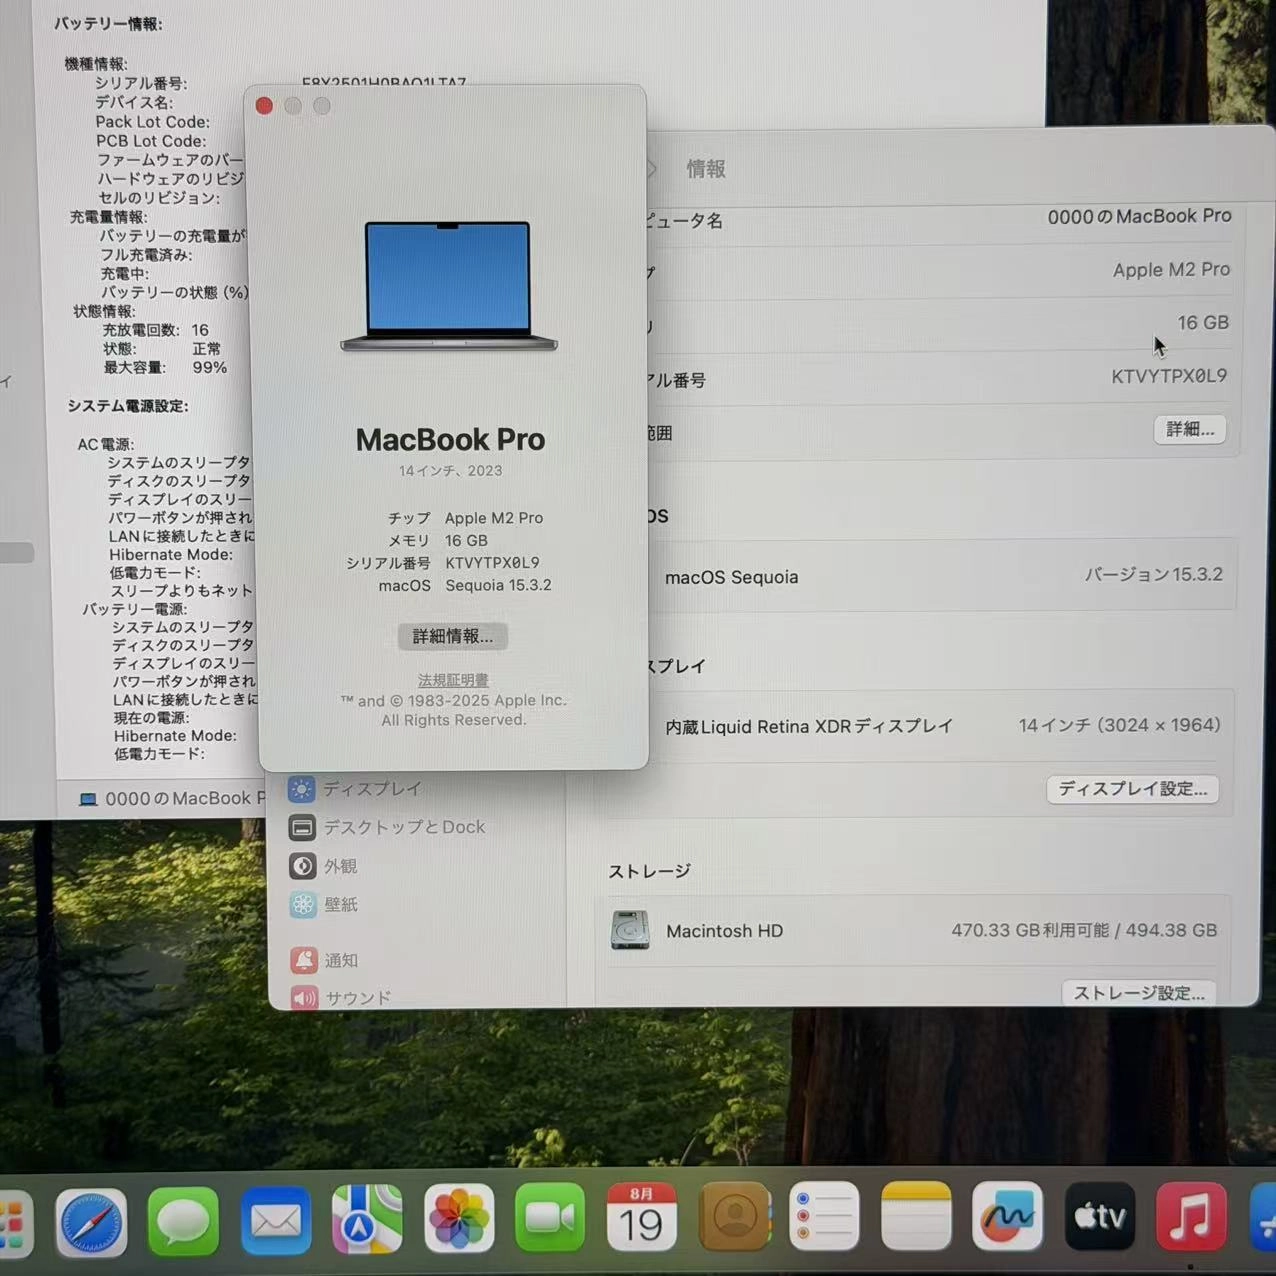
Task: Open Safari from the Dock
Action: [91, 1221]
